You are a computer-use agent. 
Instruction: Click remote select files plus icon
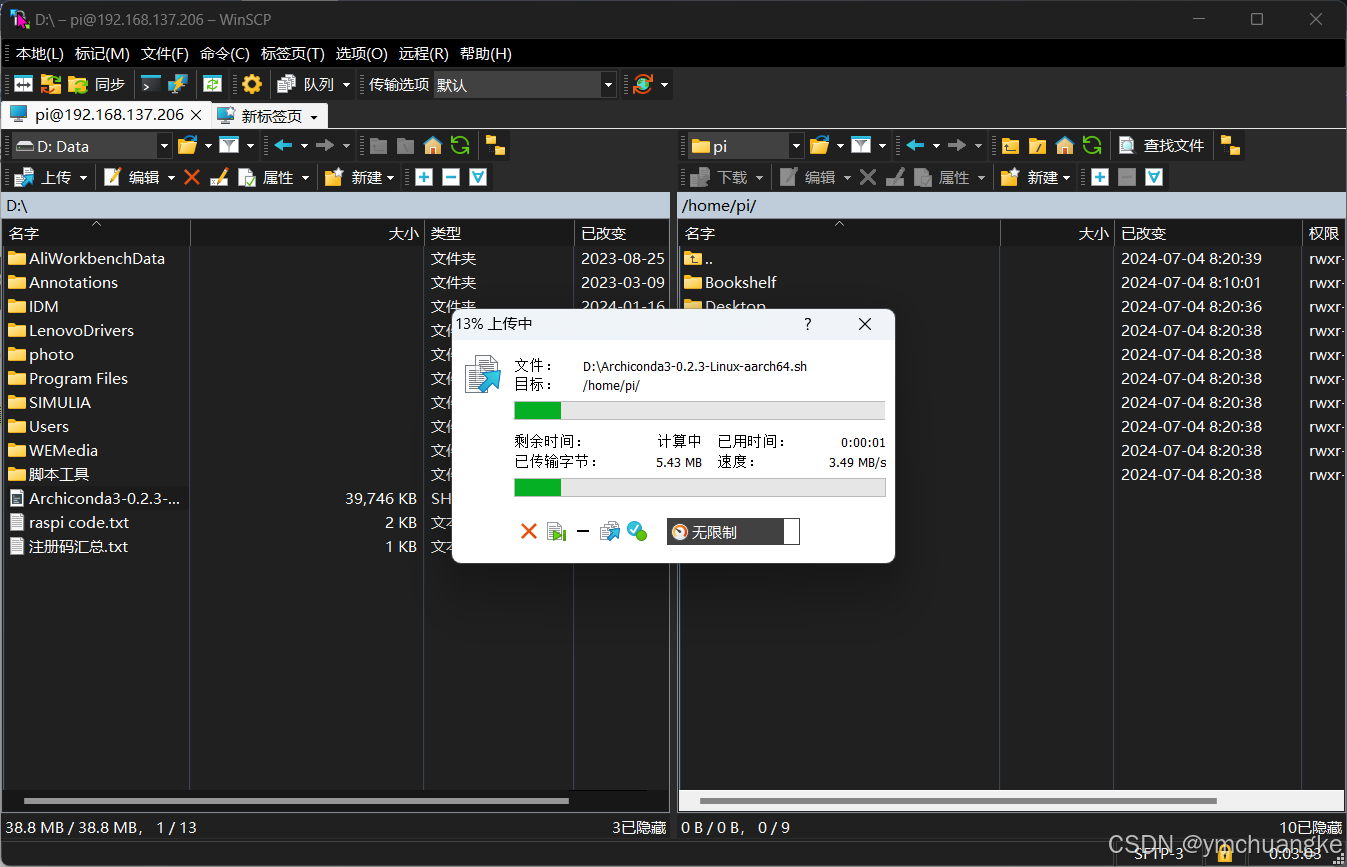coord(1100,177)
